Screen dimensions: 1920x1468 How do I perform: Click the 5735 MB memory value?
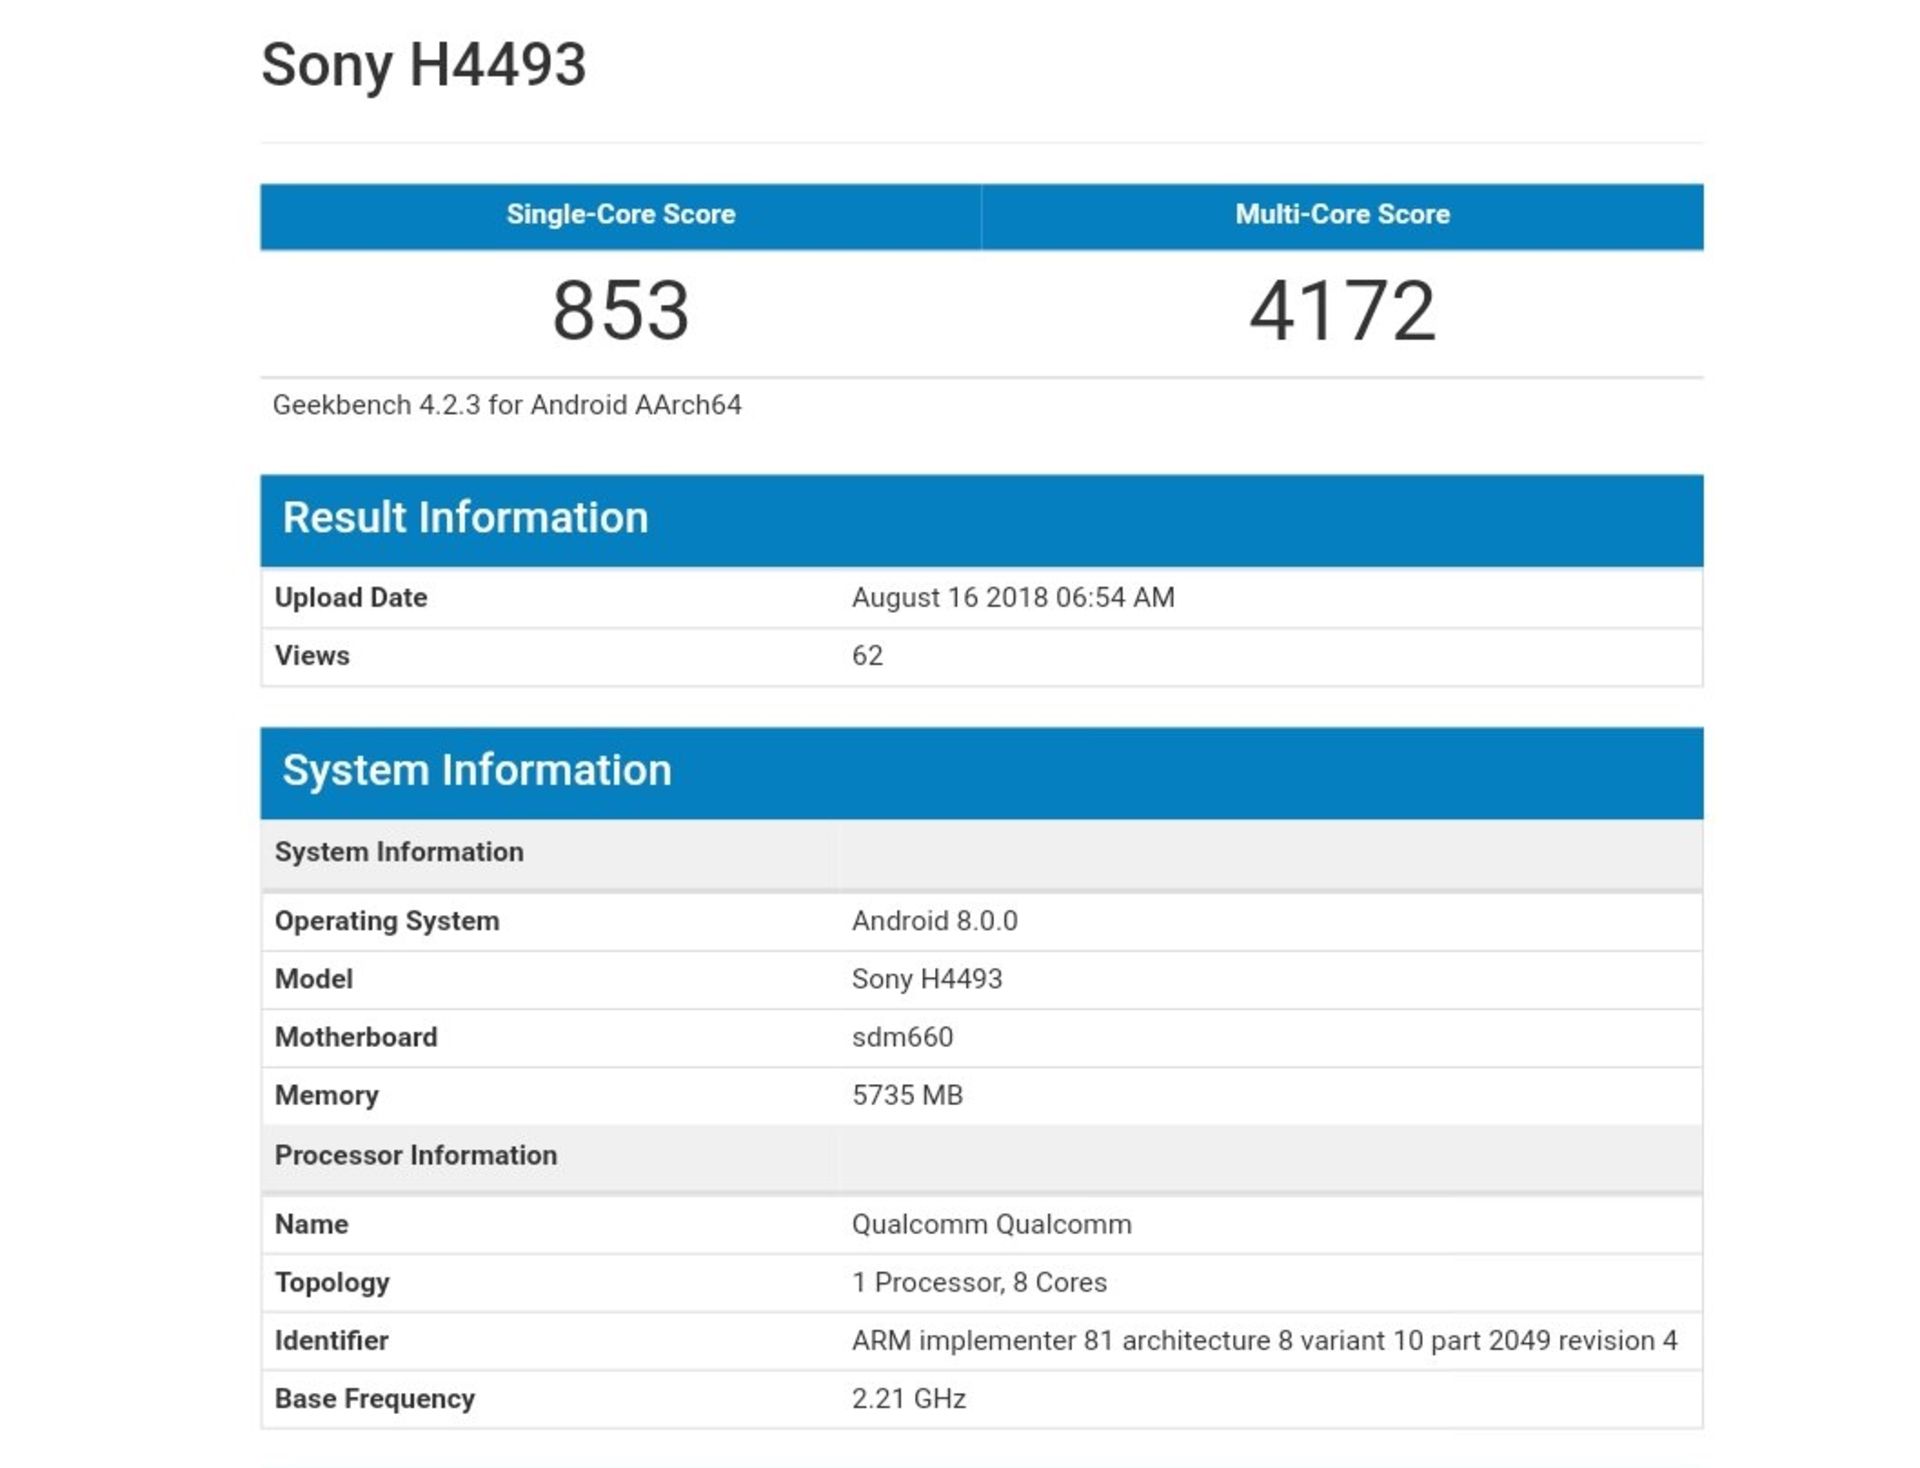(907, 1095)
